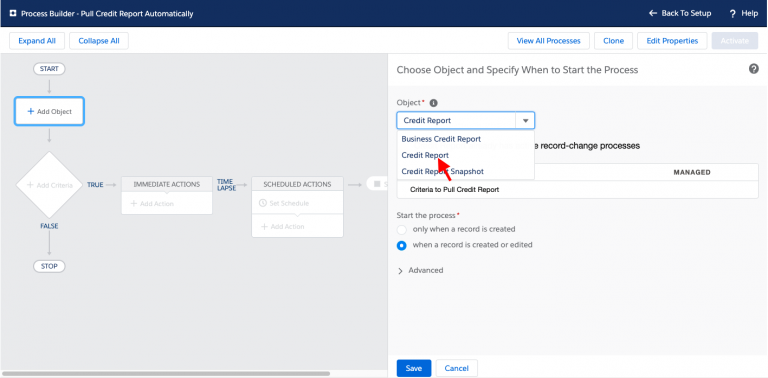Click 'Criteria to Pull Credit Report' row
Image resolution: width=768 pixels, height=378 pixels.
577,189
